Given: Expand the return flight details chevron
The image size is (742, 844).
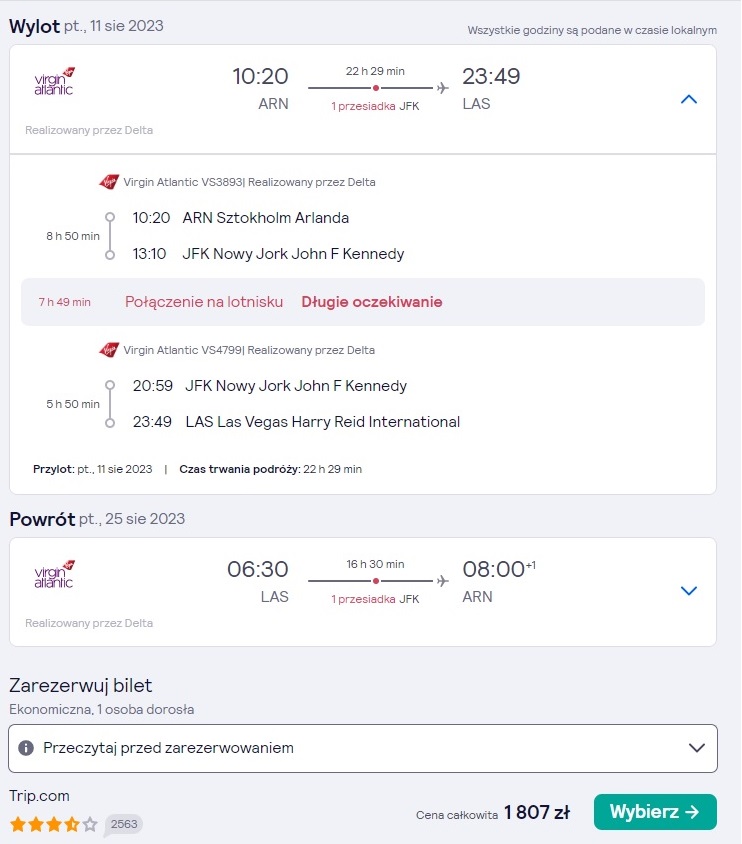Looking at the screenshot, I should 688,590.
